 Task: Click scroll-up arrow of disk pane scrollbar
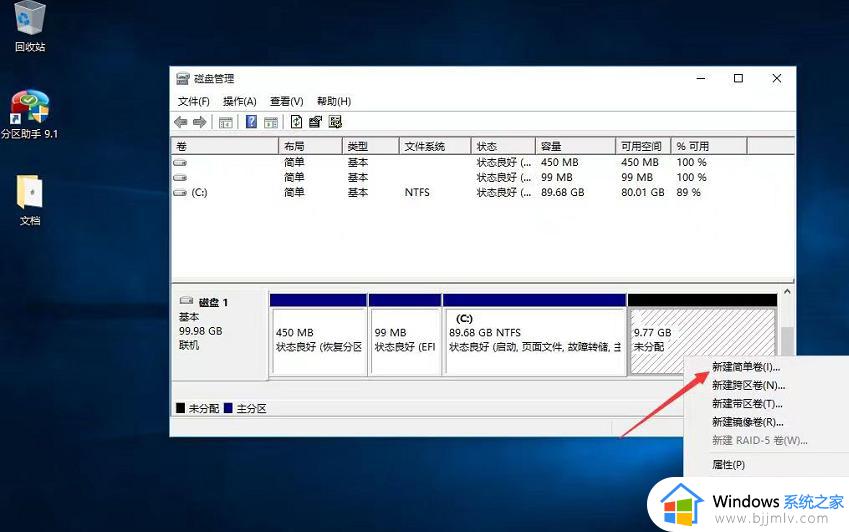coord(787,292)
